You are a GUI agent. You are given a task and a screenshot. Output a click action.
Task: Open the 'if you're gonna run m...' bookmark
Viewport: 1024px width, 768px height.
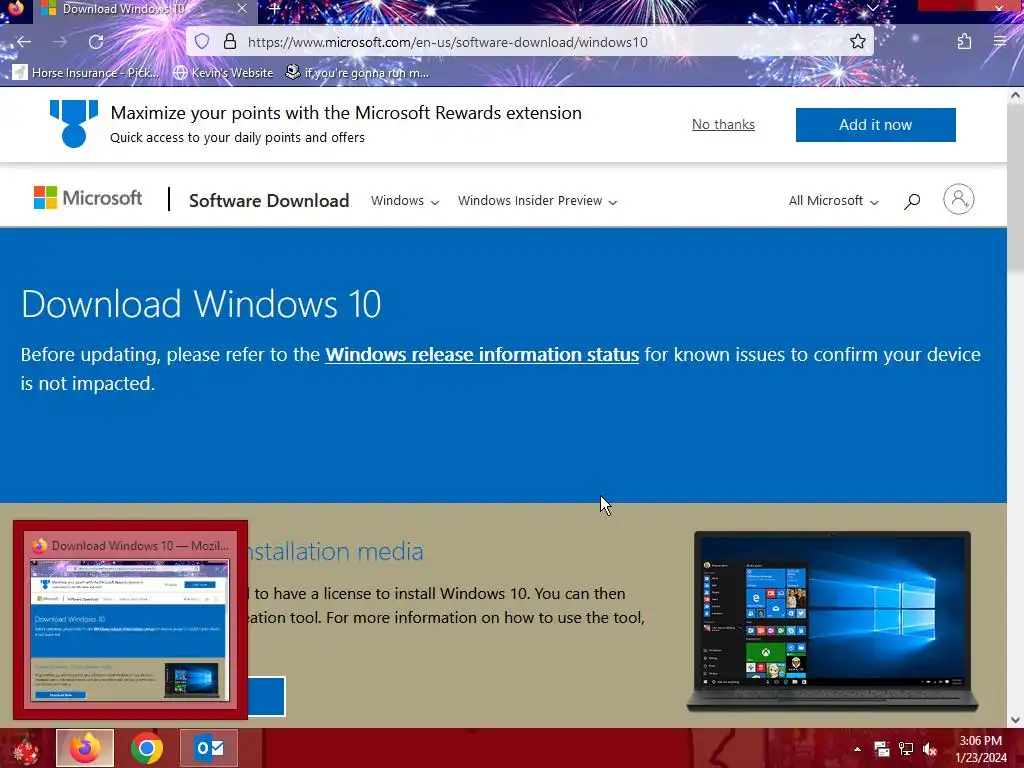click(x=357, y=72)
